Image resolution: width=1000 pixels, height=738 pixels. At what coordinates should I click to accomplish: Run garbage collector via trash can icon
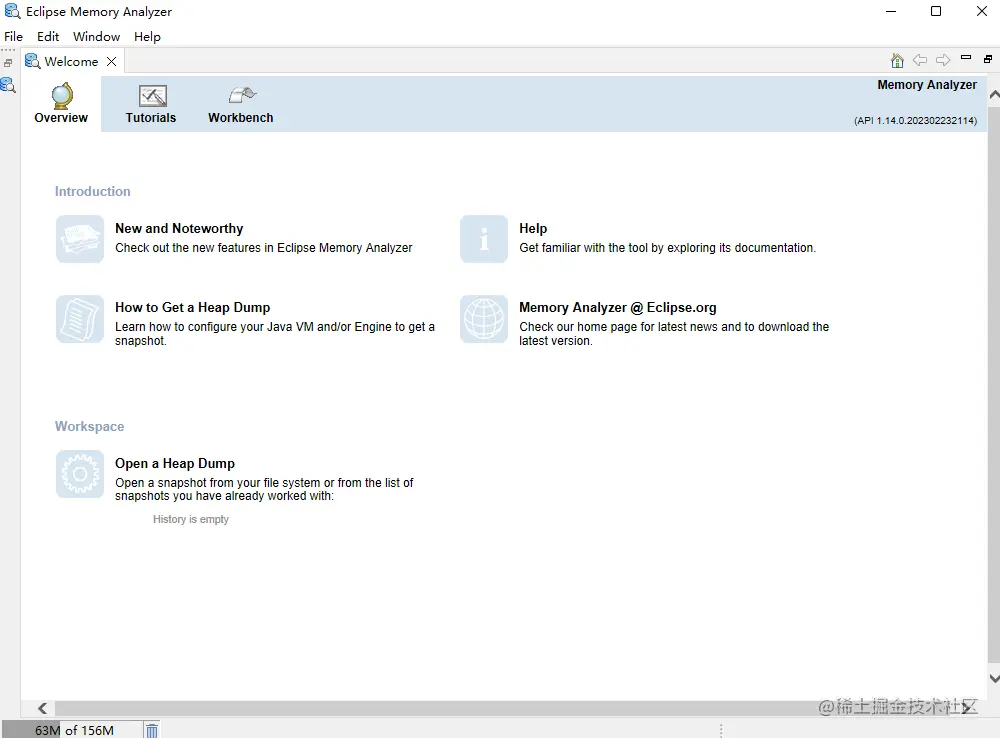click(152, 730)
